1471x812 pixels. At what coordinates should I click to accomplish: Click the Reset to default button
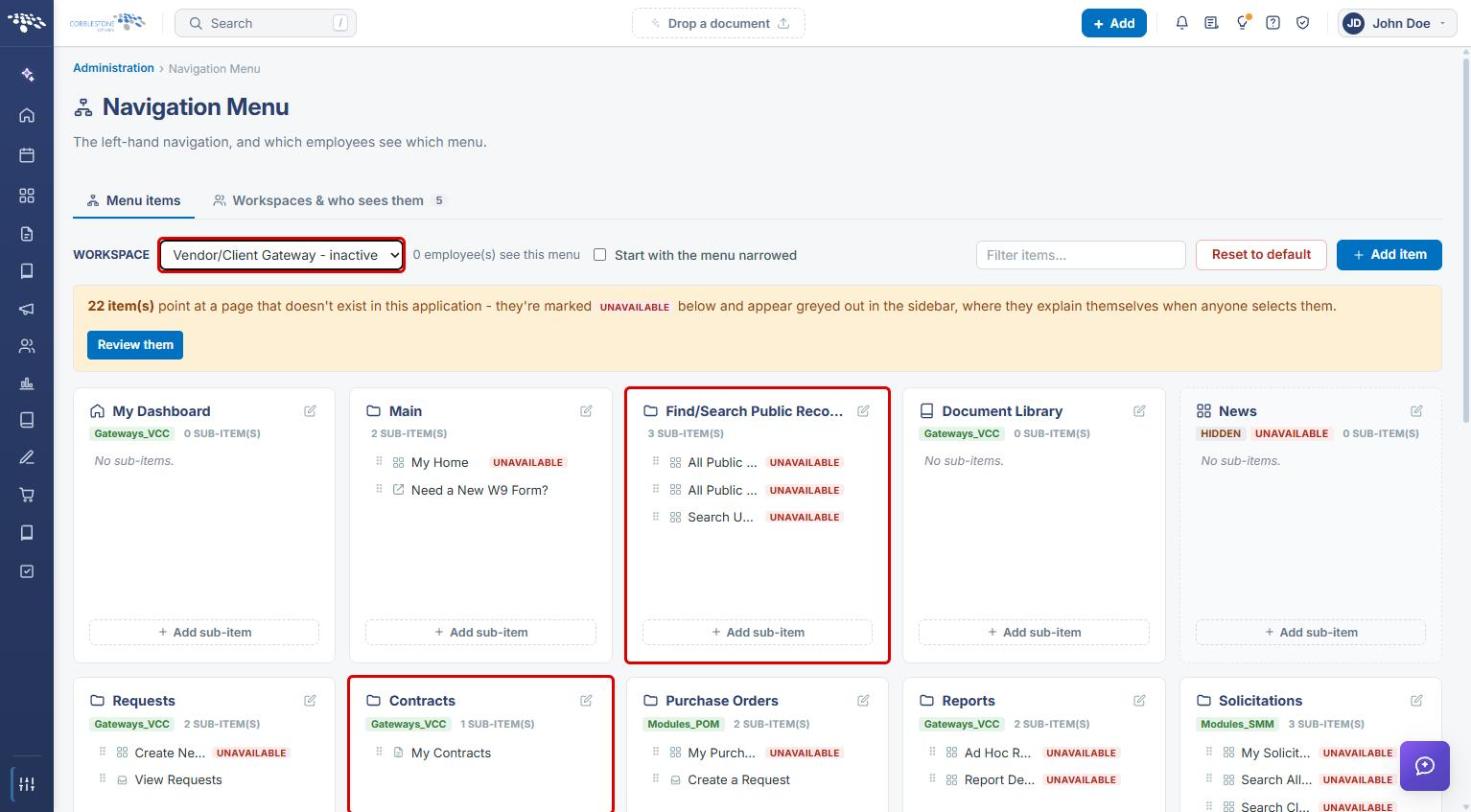point(1261,255)
